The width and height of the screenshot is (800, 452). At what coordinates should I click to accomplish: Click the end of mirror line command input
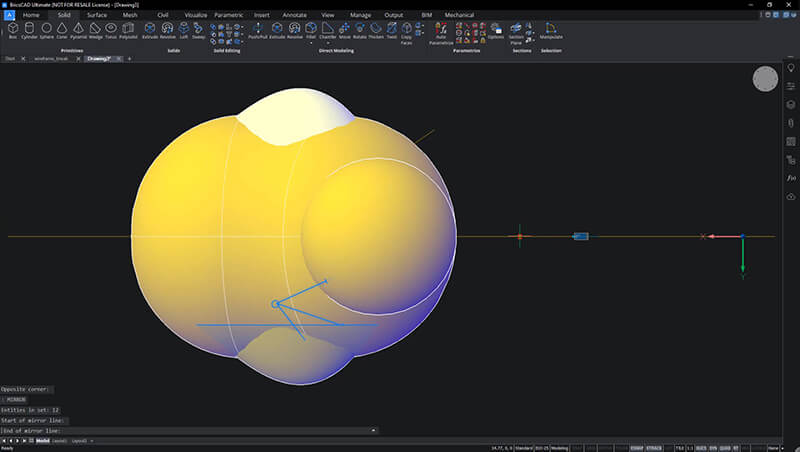click(x=189, y=431)
